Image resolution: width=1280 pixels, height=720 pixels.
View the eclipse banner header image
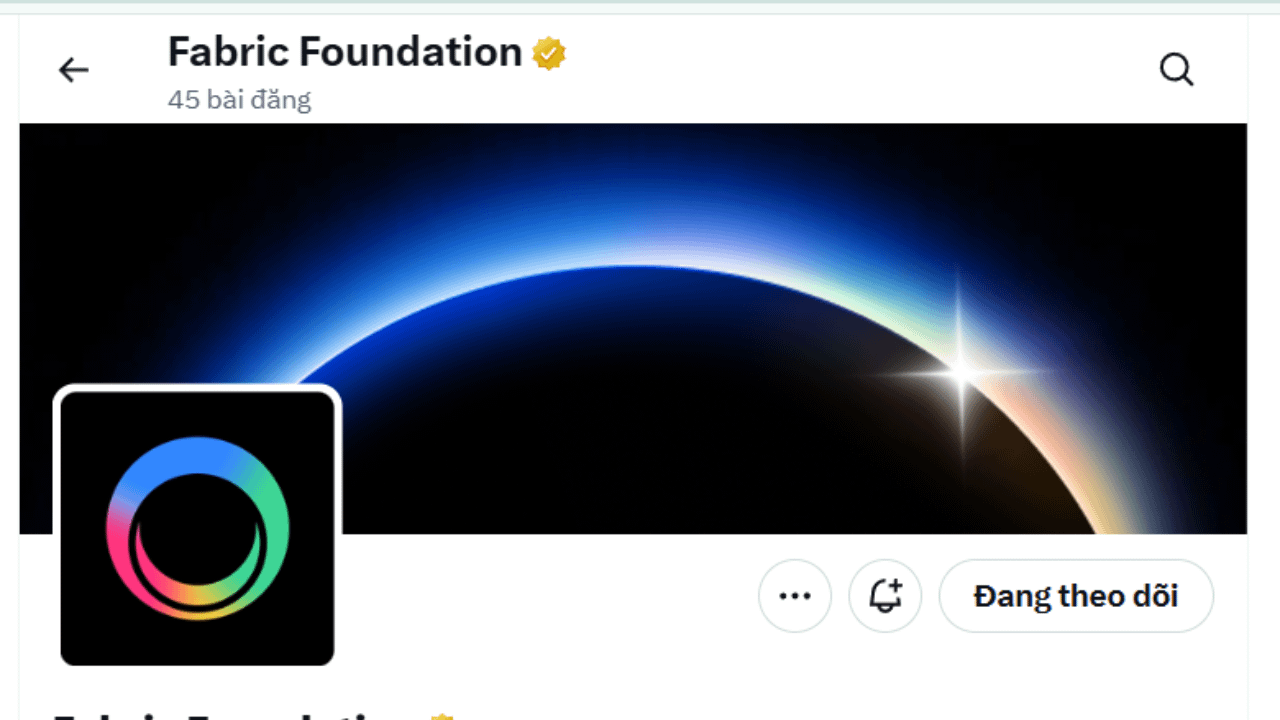point(633,328)
